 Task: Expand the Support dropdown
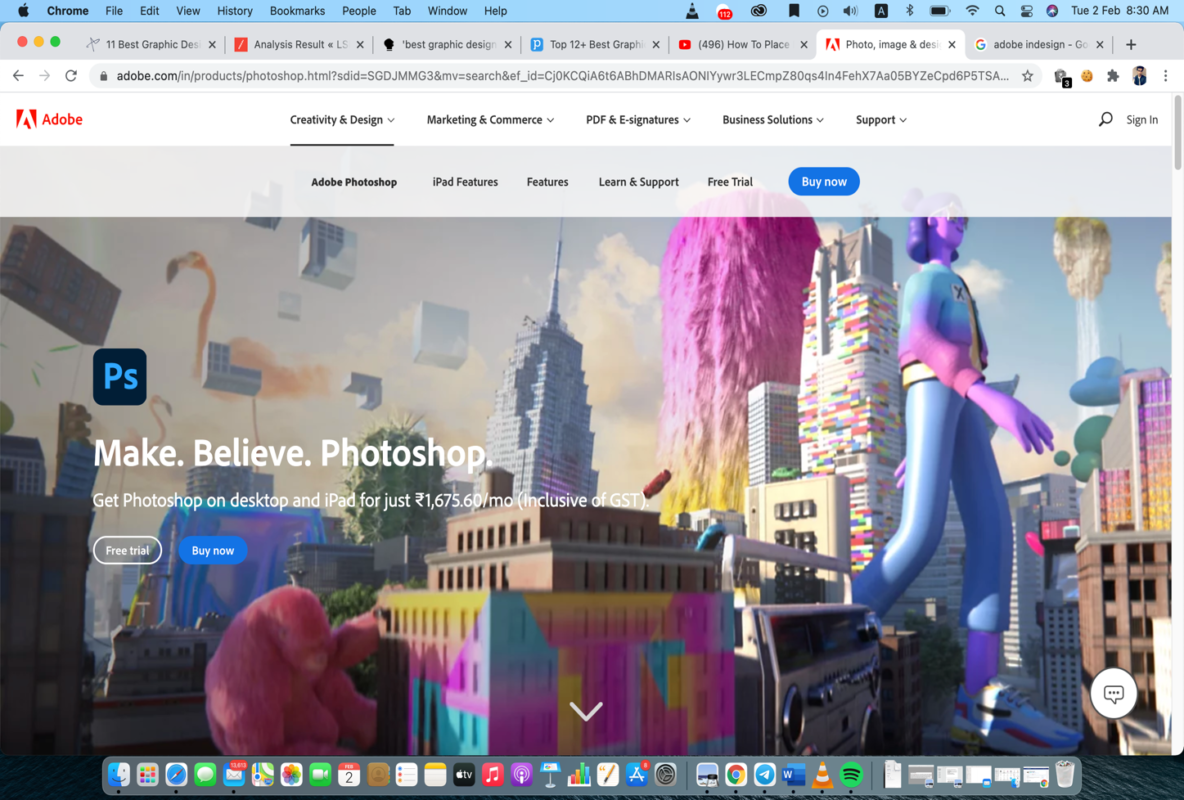click(x=880, y=119)
